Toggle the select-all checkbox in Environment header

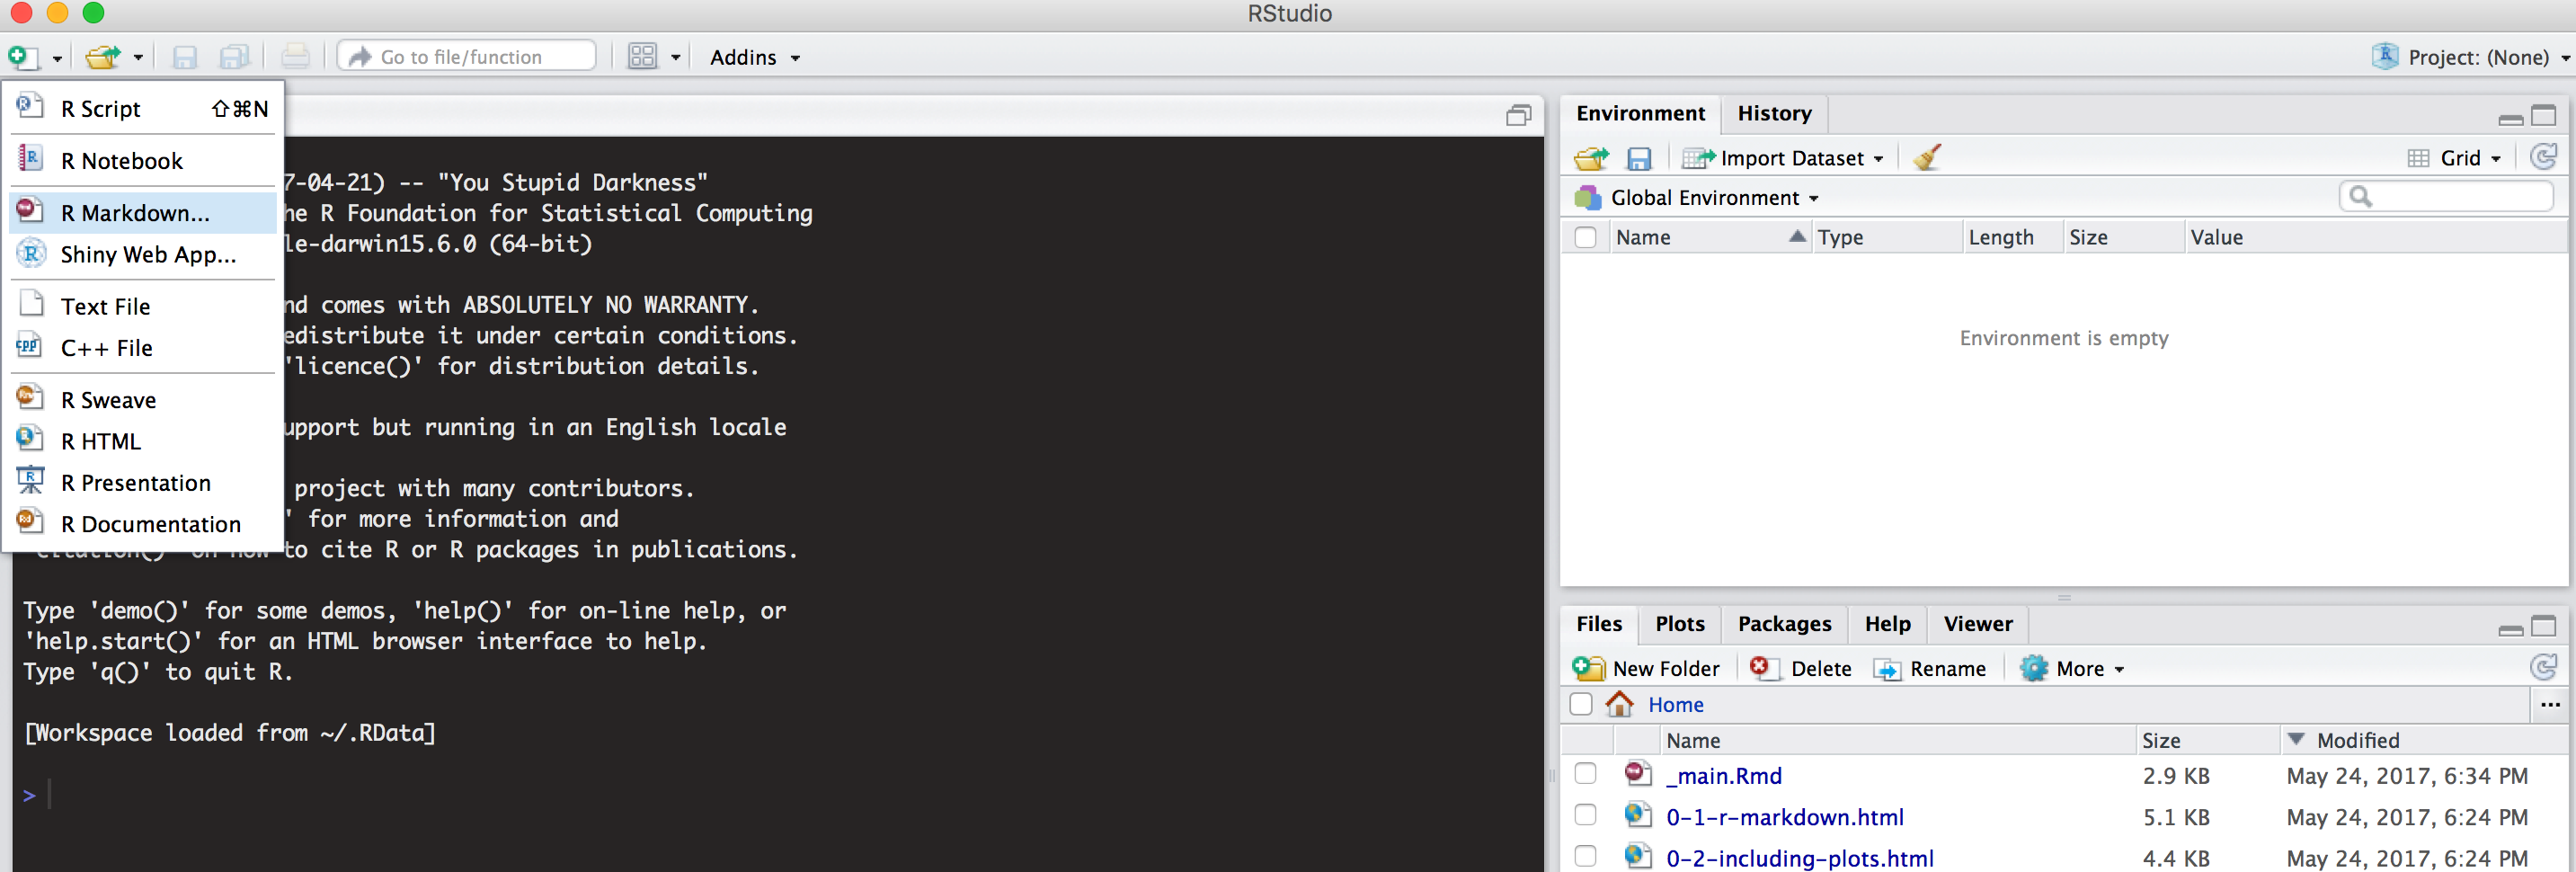coord(1585,238)
